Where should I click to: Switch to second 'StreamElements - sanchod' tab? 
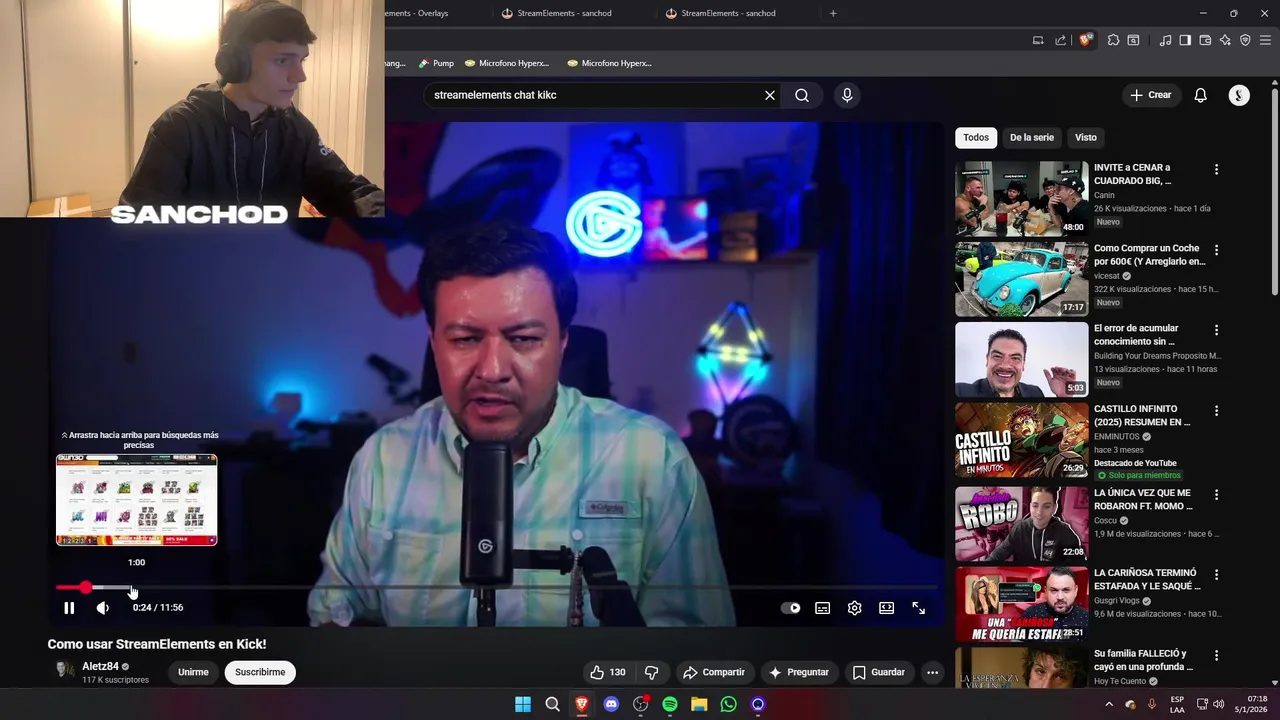coord(728,13)
